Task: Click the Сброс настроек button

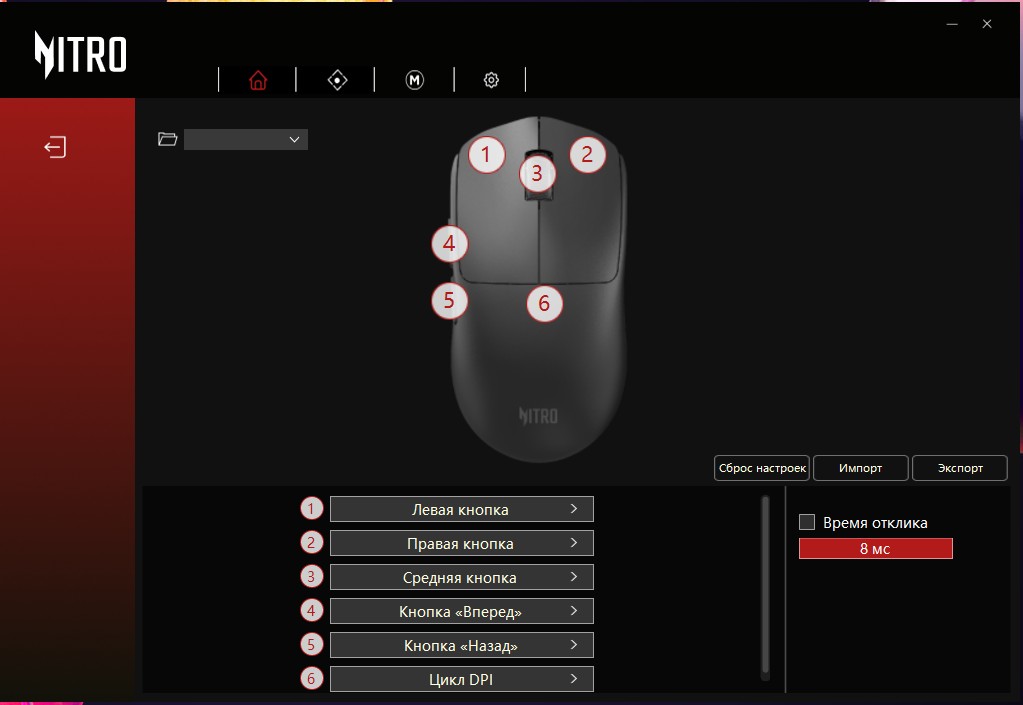Action: [x=762, y=468]
